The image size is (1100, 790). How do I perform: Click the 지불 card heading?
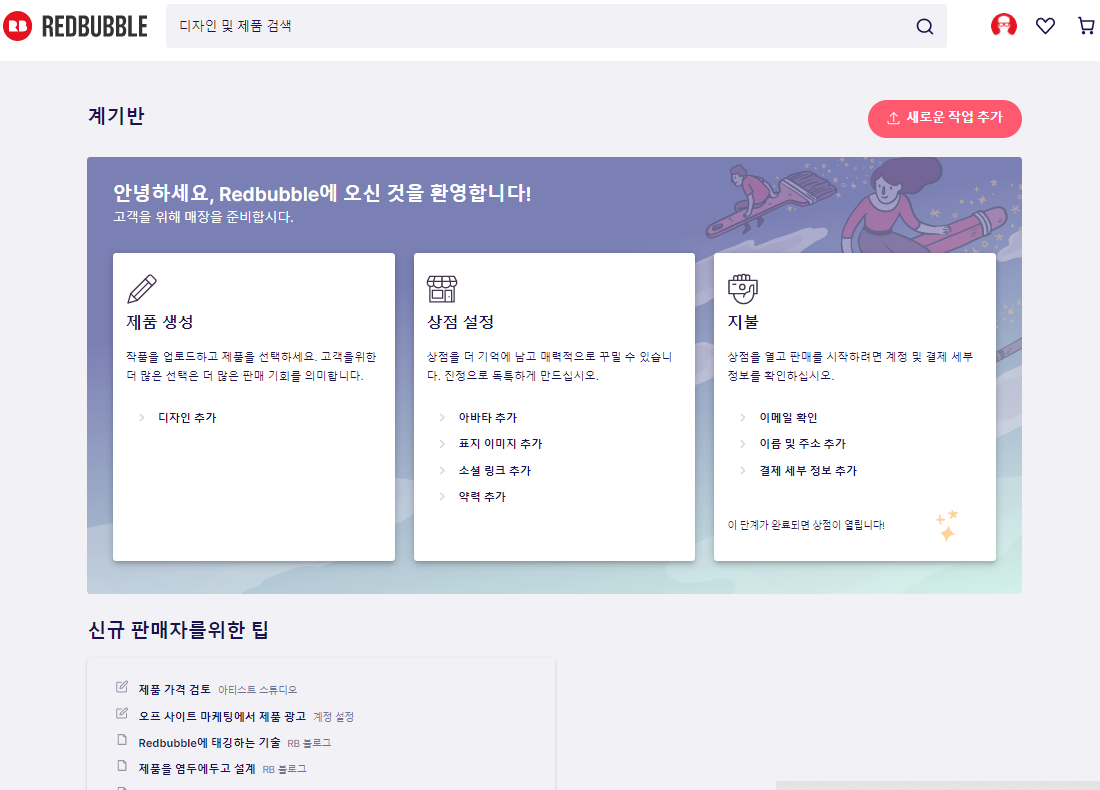743,322
